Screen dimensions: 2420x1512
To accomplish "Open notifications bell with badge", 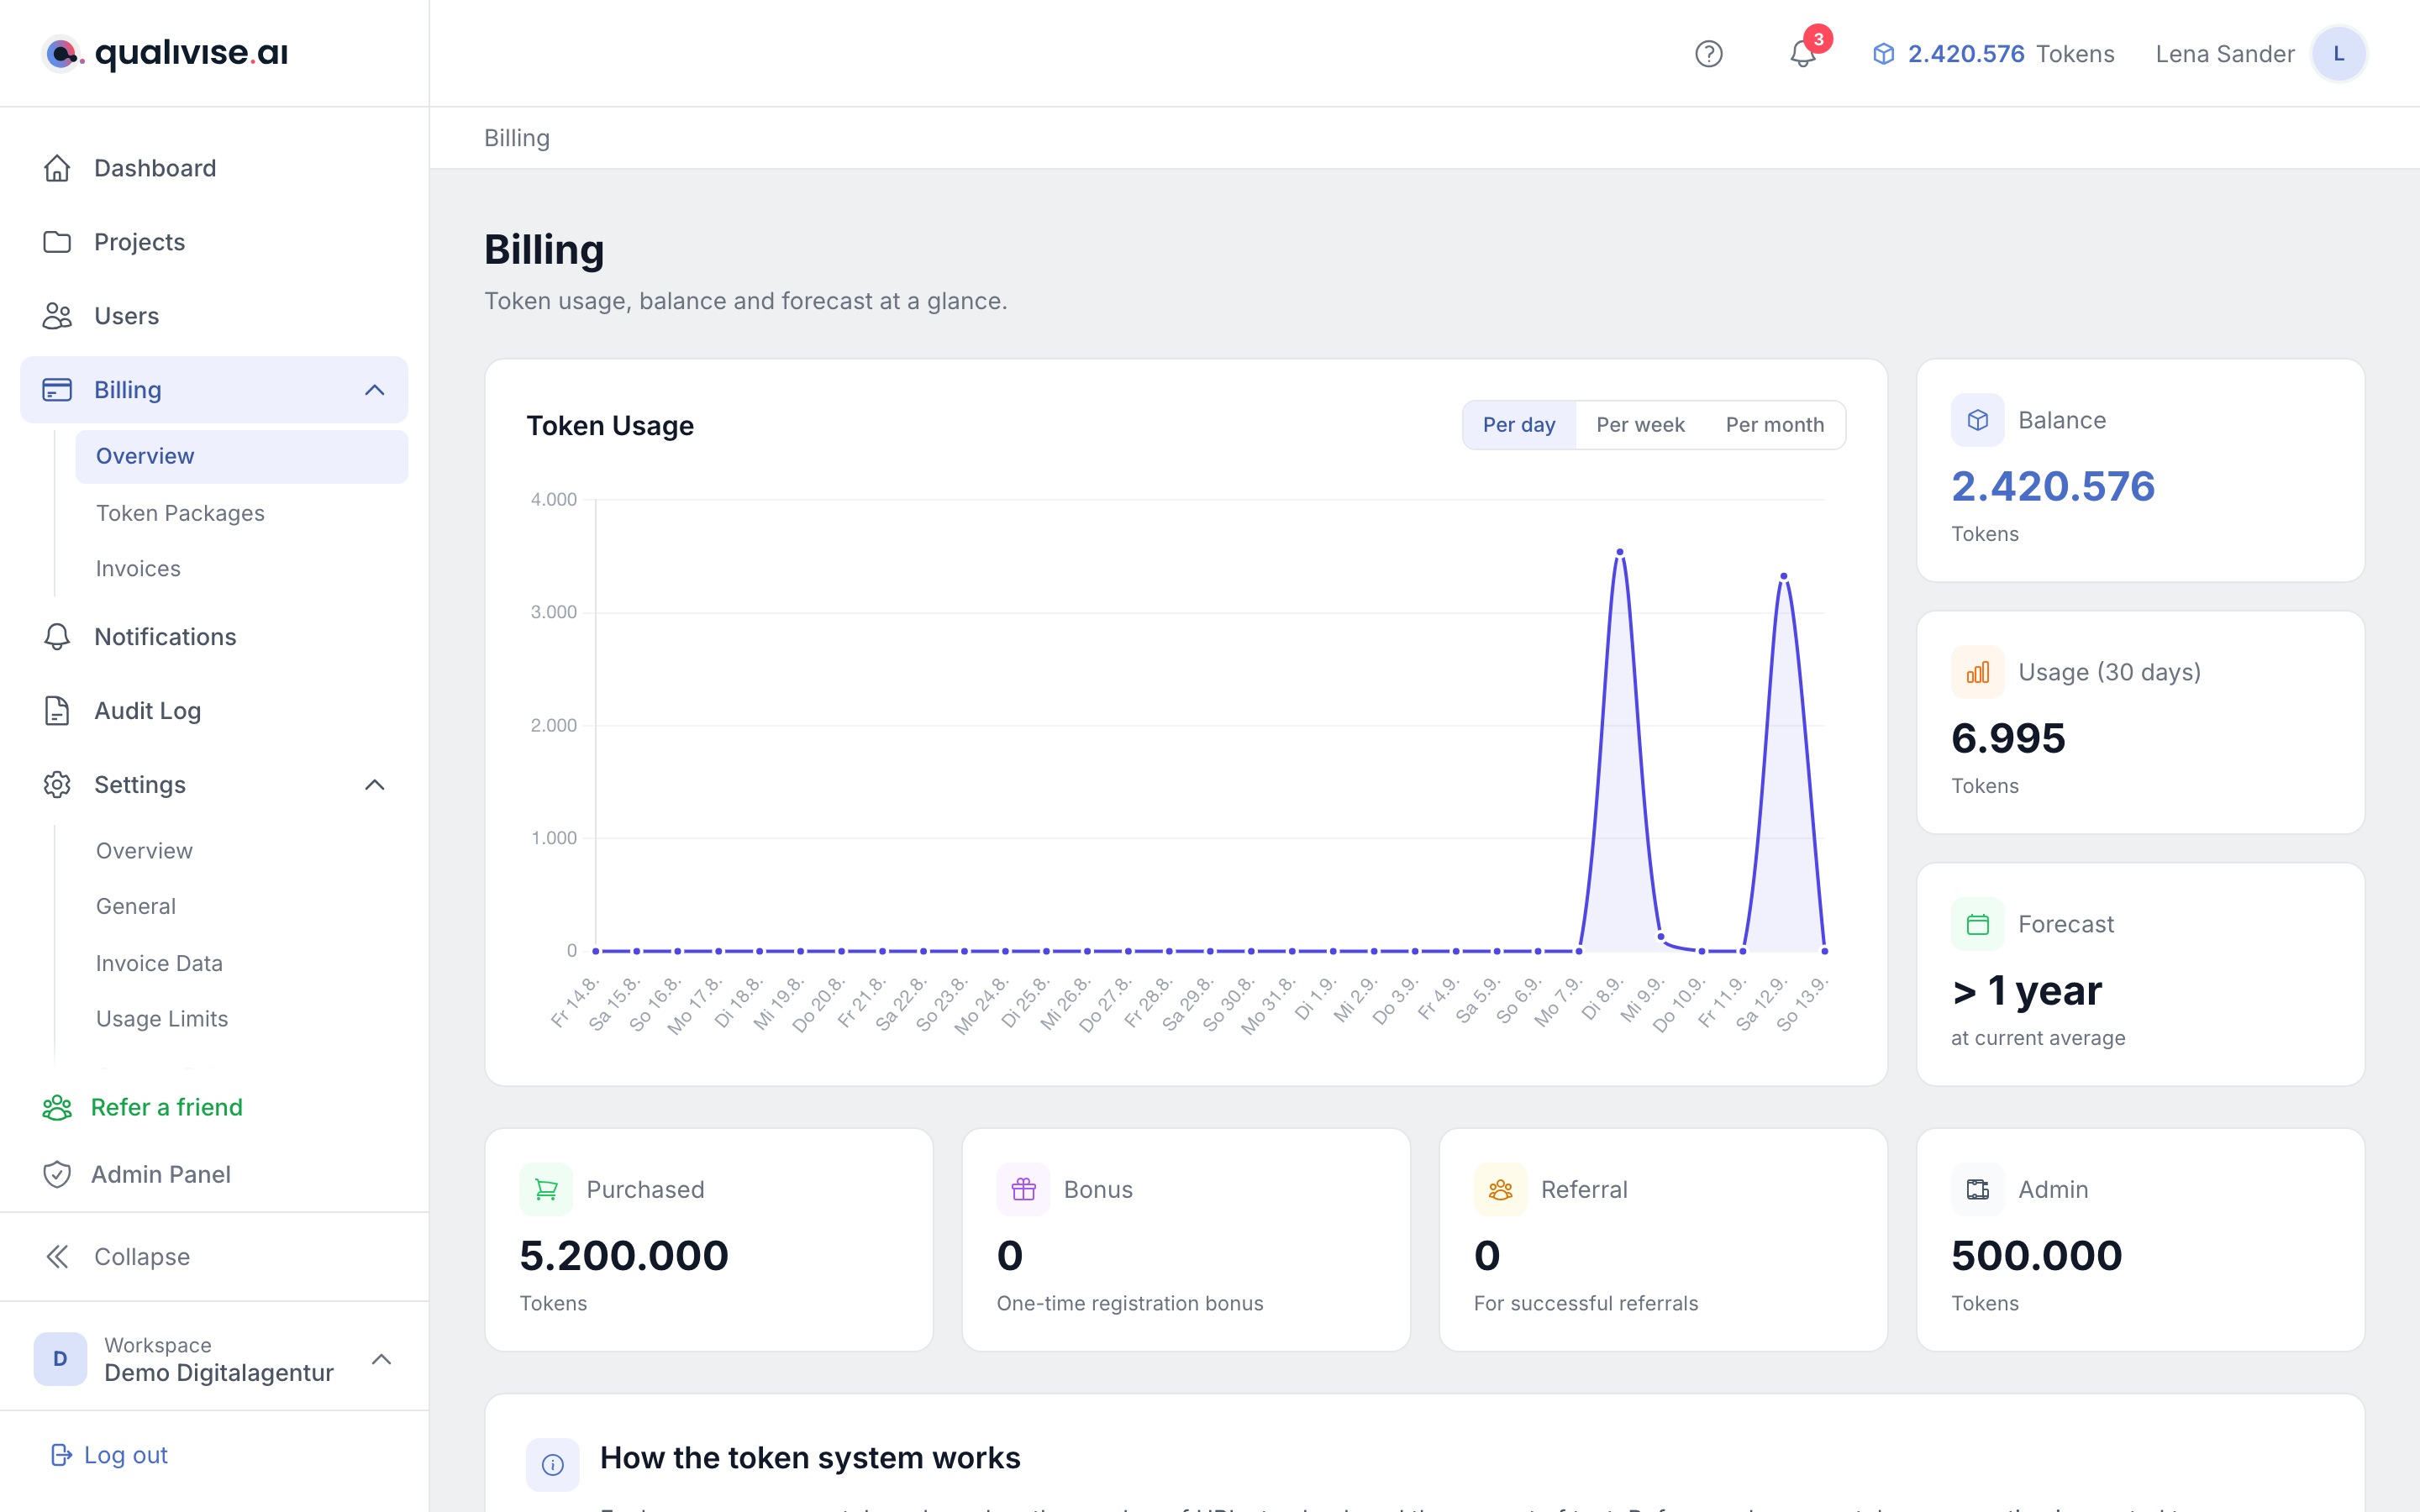I will [x=1805, y=52].
